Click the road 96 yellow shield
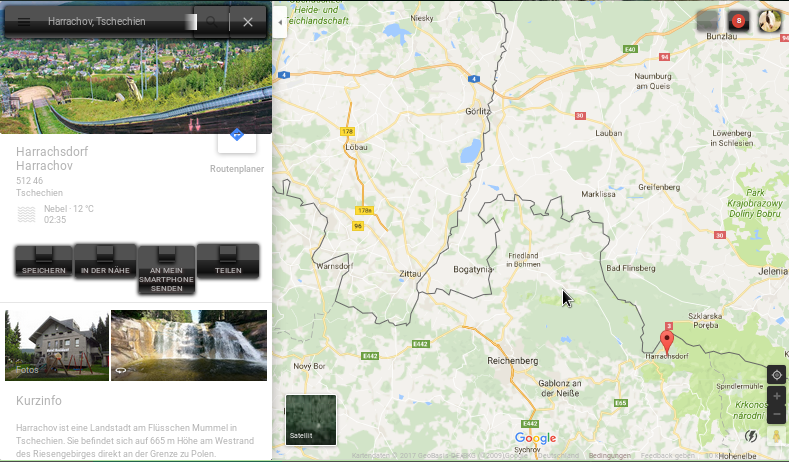Screen dimensions: 789x462 click(x=358, y=226)
